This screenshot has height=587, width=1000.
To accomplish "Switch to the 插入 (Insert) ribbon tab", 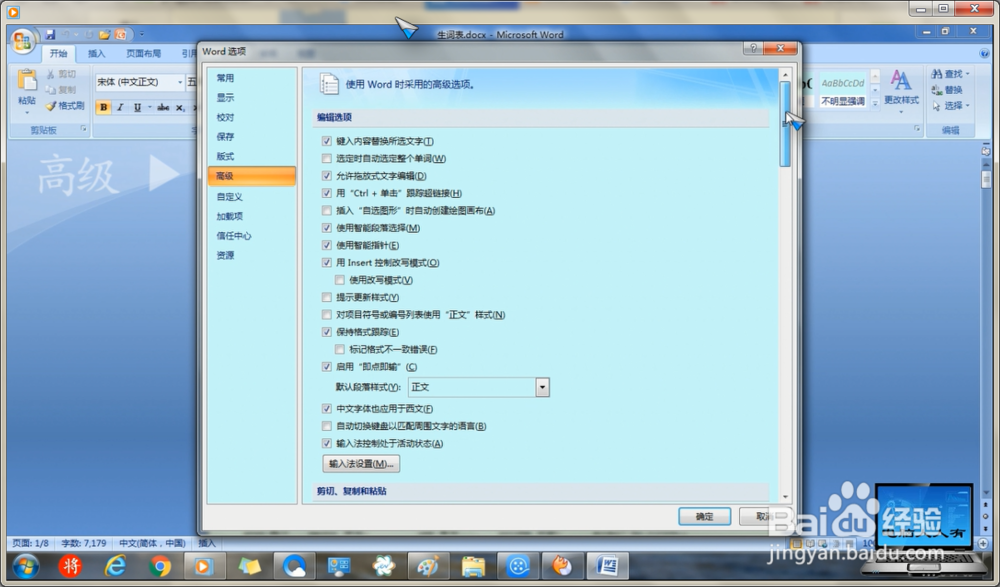I will point(96,54).
